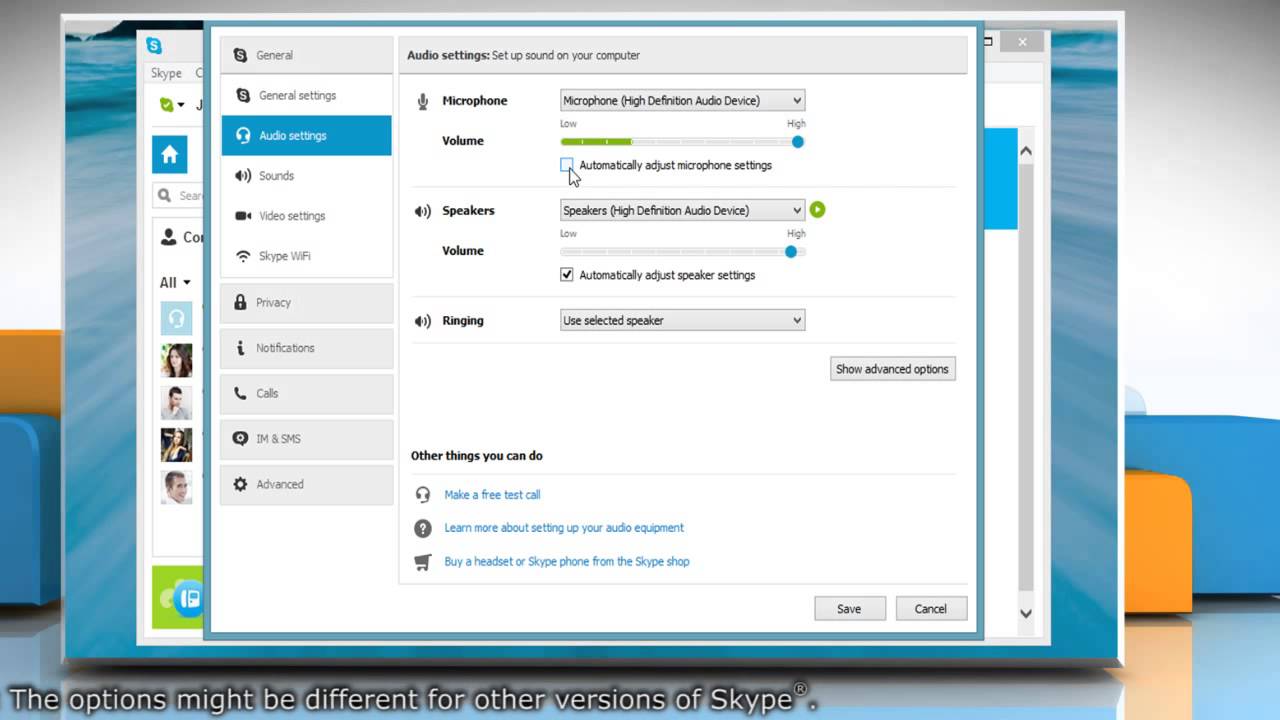Open the Speakers device dropdown

click(682, 210)
